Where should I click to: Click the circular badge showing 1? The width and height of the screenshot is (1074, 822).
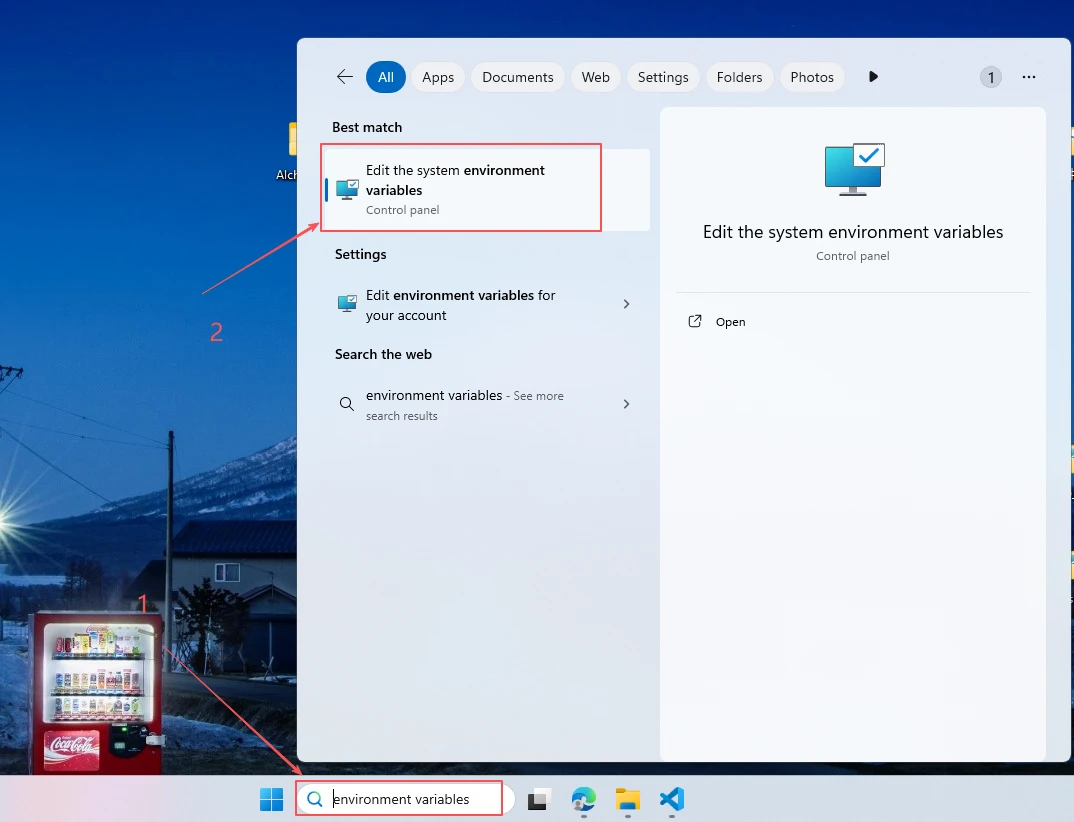pos(990,77)
